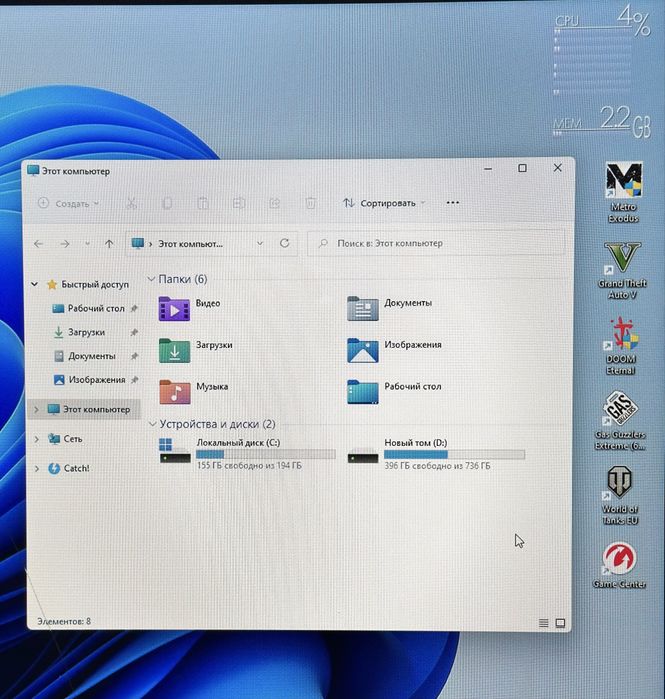Go forward with the right arrow
The width and height of the screenshot is (665, 699).
(x=65, y=244)
